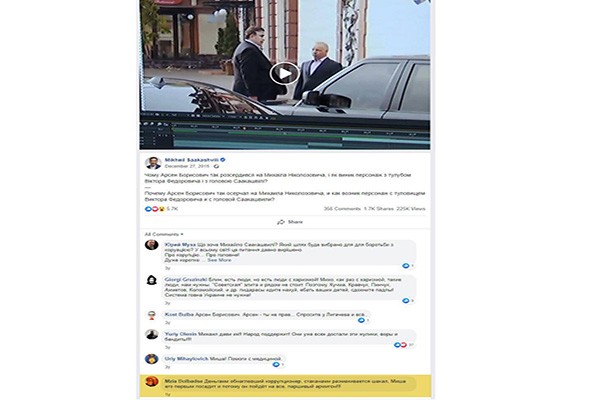Open Giorgi Gruzinski's profile name link
The height and width of the screenshot is (400, 600).
pyautogui.click(x=186, y=279)
